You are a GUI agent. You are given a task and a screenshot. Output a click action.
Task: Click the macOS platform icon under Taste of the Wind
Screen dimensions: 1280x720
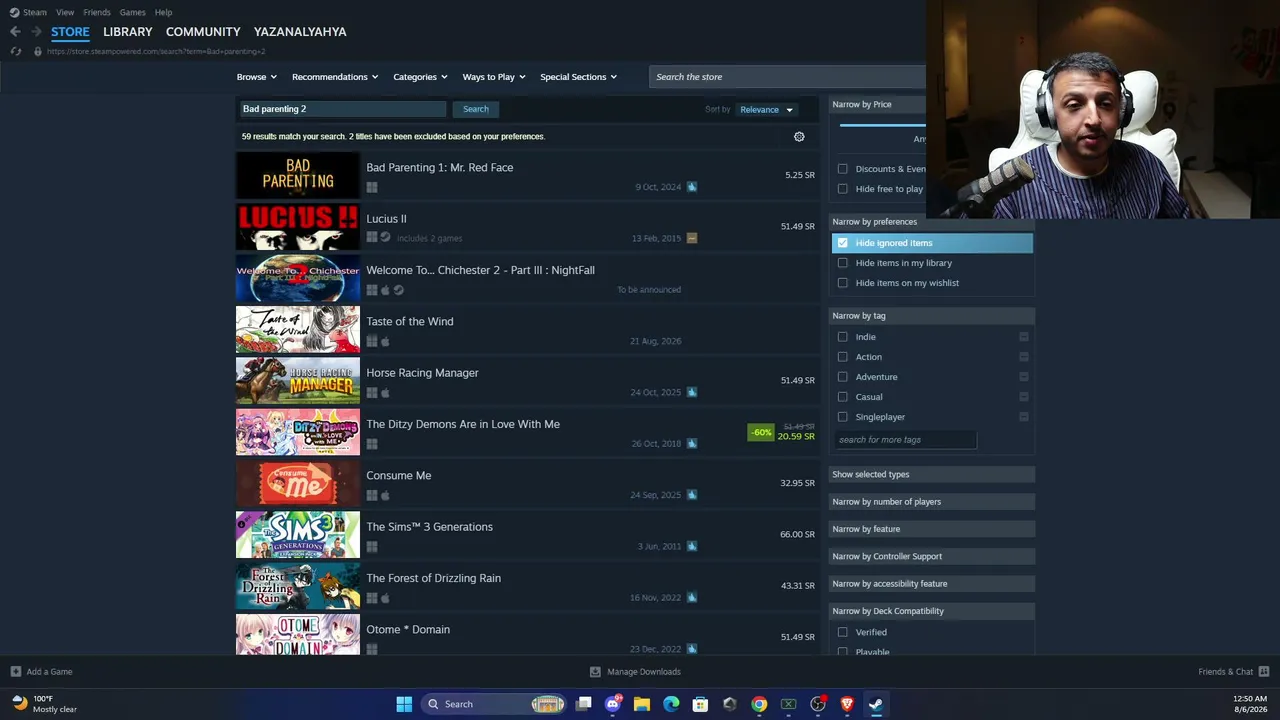pos(385,341)
